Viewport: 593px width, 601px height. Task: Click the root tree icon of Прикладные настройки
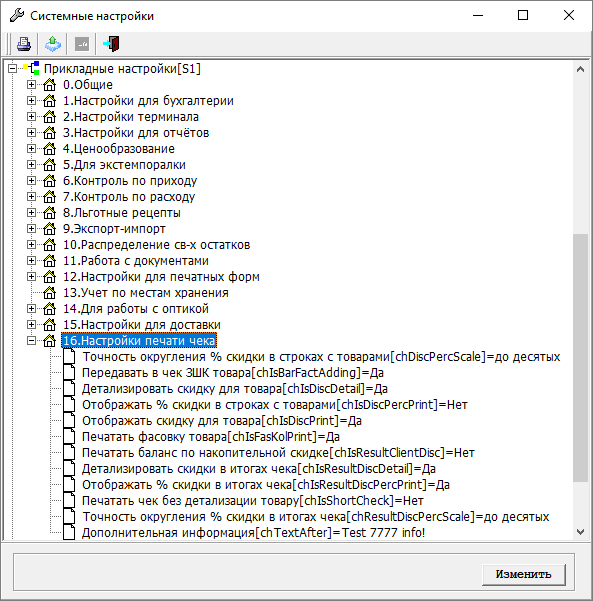[x=31, y=68]
